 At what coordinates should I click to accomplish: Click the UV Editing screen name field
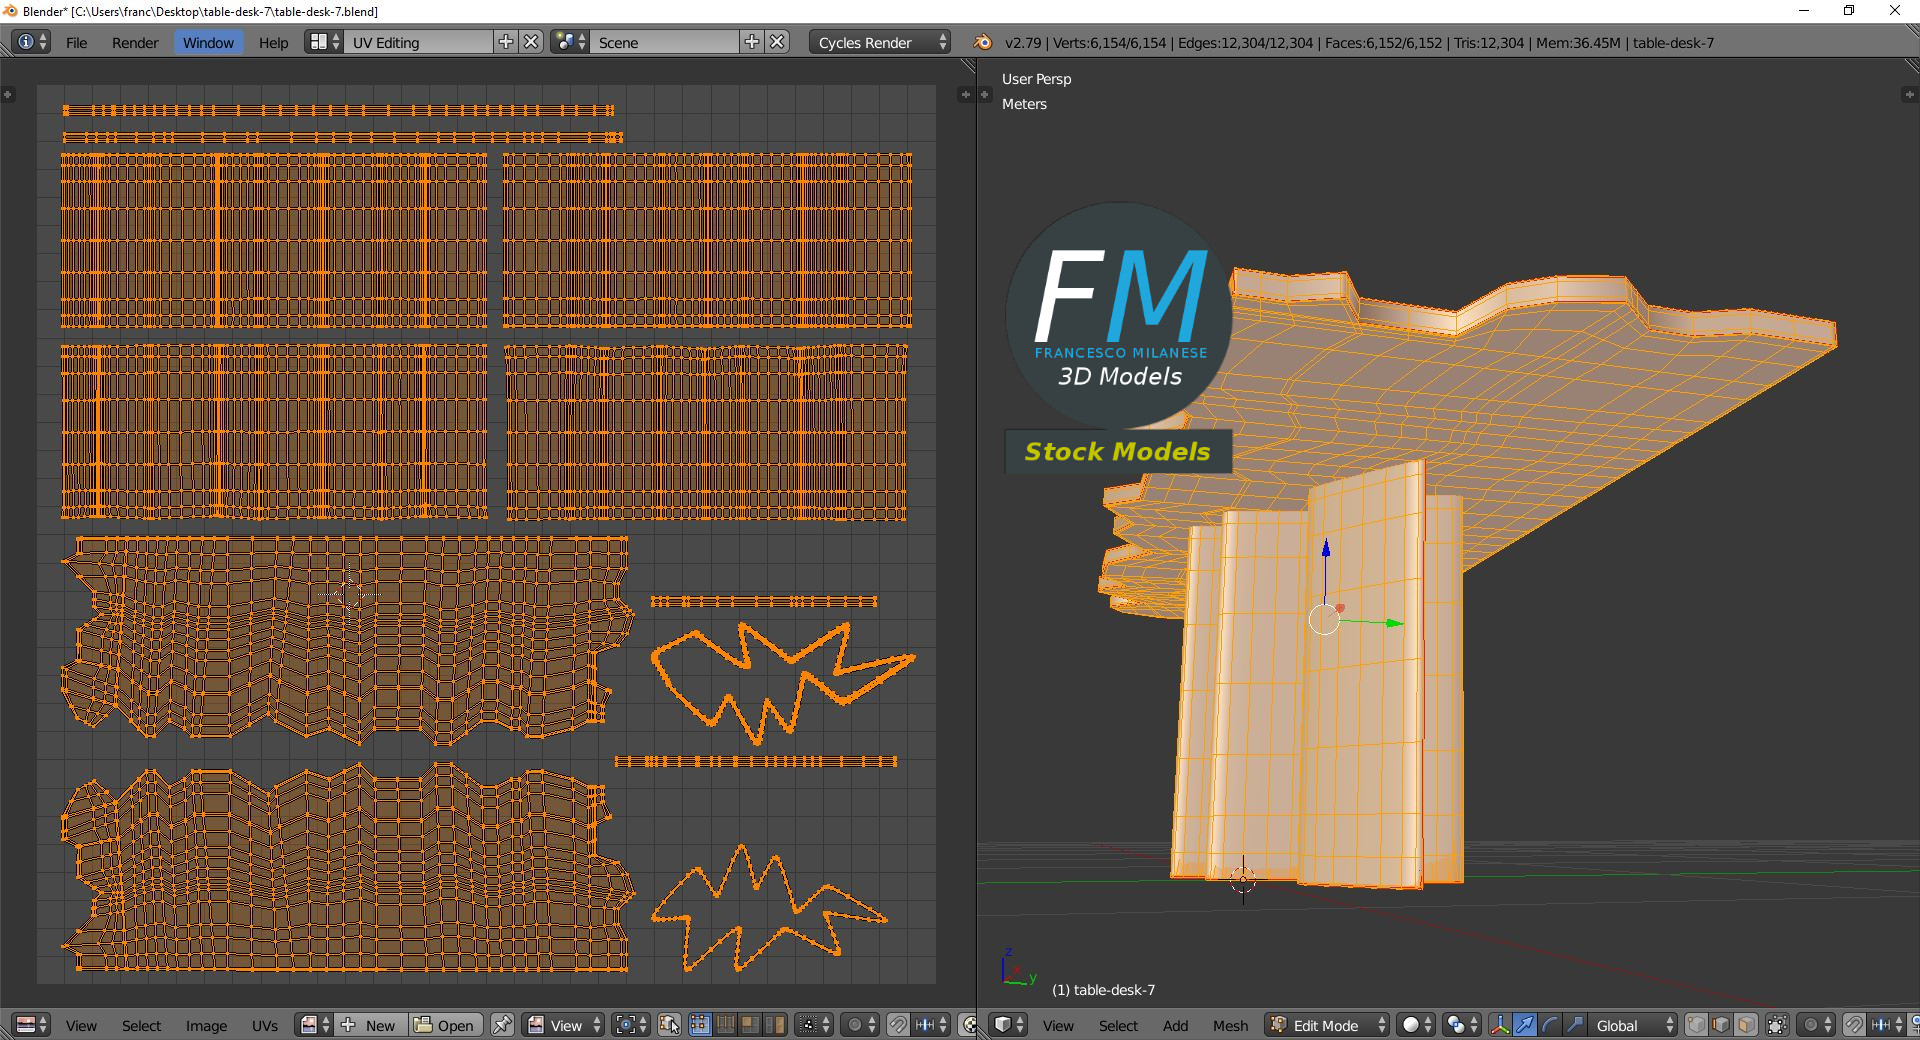(x=420, y=42)
